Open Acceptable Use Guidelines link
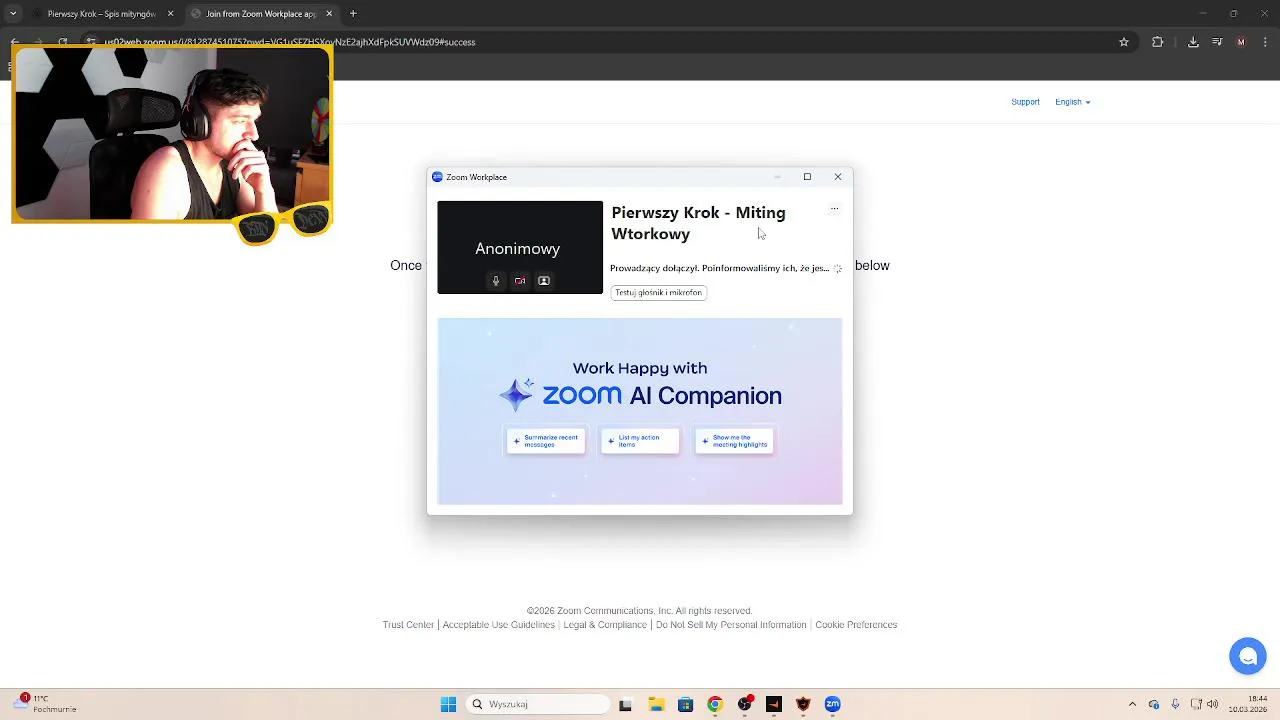The image size is (1280, 720). coord(499,625)
